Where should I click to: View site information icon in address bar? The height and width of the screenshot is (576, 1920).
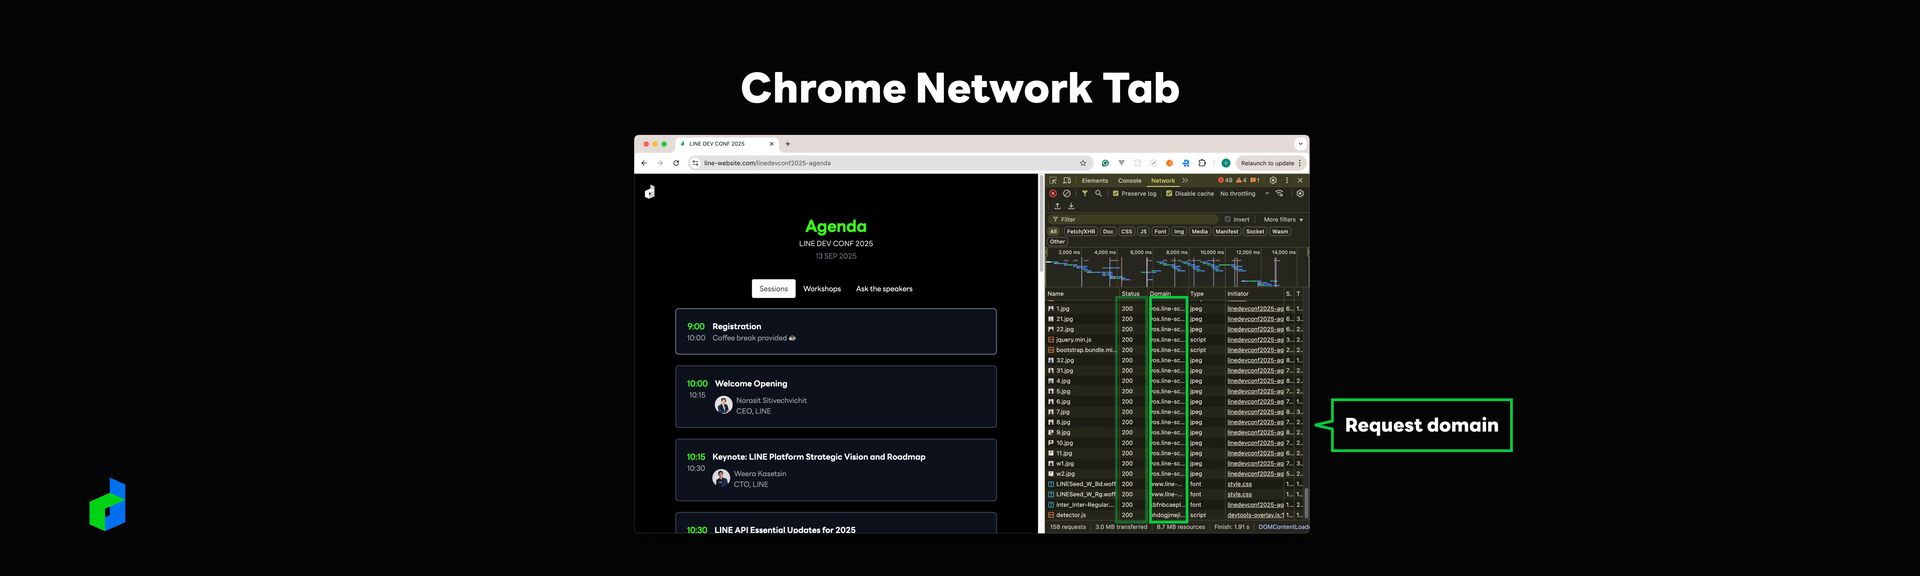pyautogui.click(x=695, y=163)
